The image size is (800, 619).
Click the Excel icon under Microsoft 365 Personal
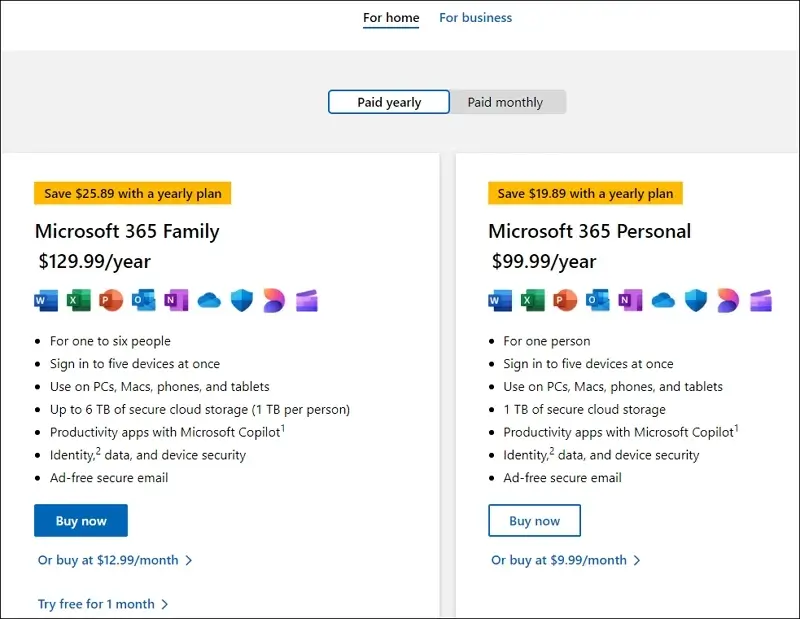(533, 300)
